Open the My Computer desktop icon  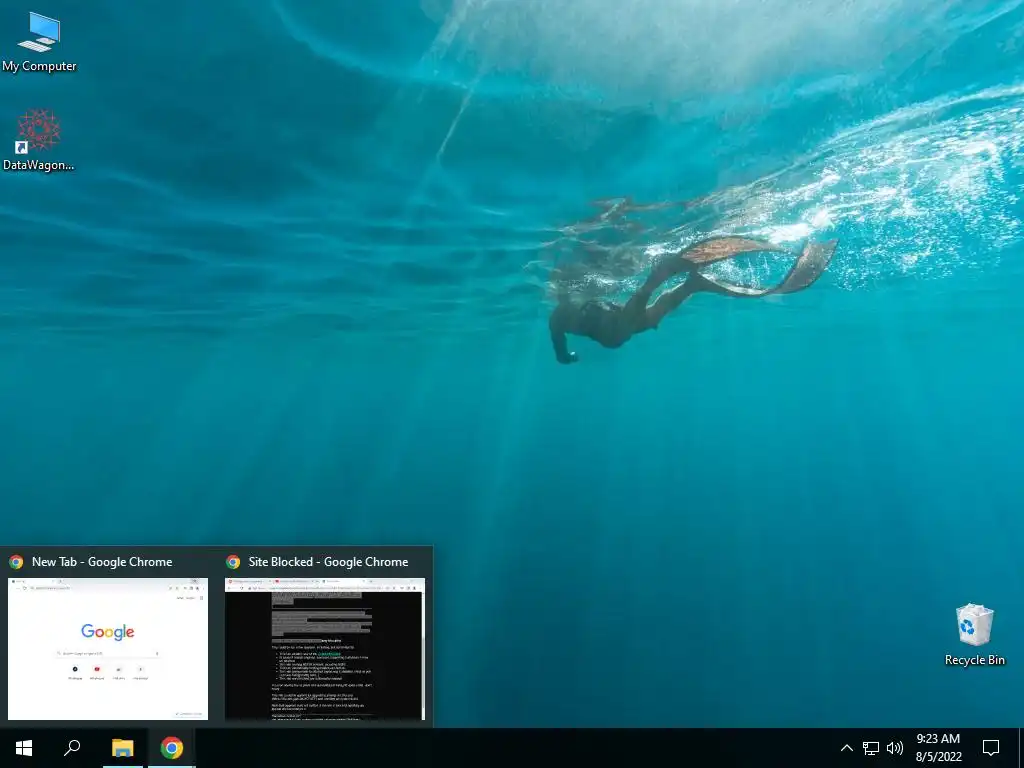(x=39, y=42)
